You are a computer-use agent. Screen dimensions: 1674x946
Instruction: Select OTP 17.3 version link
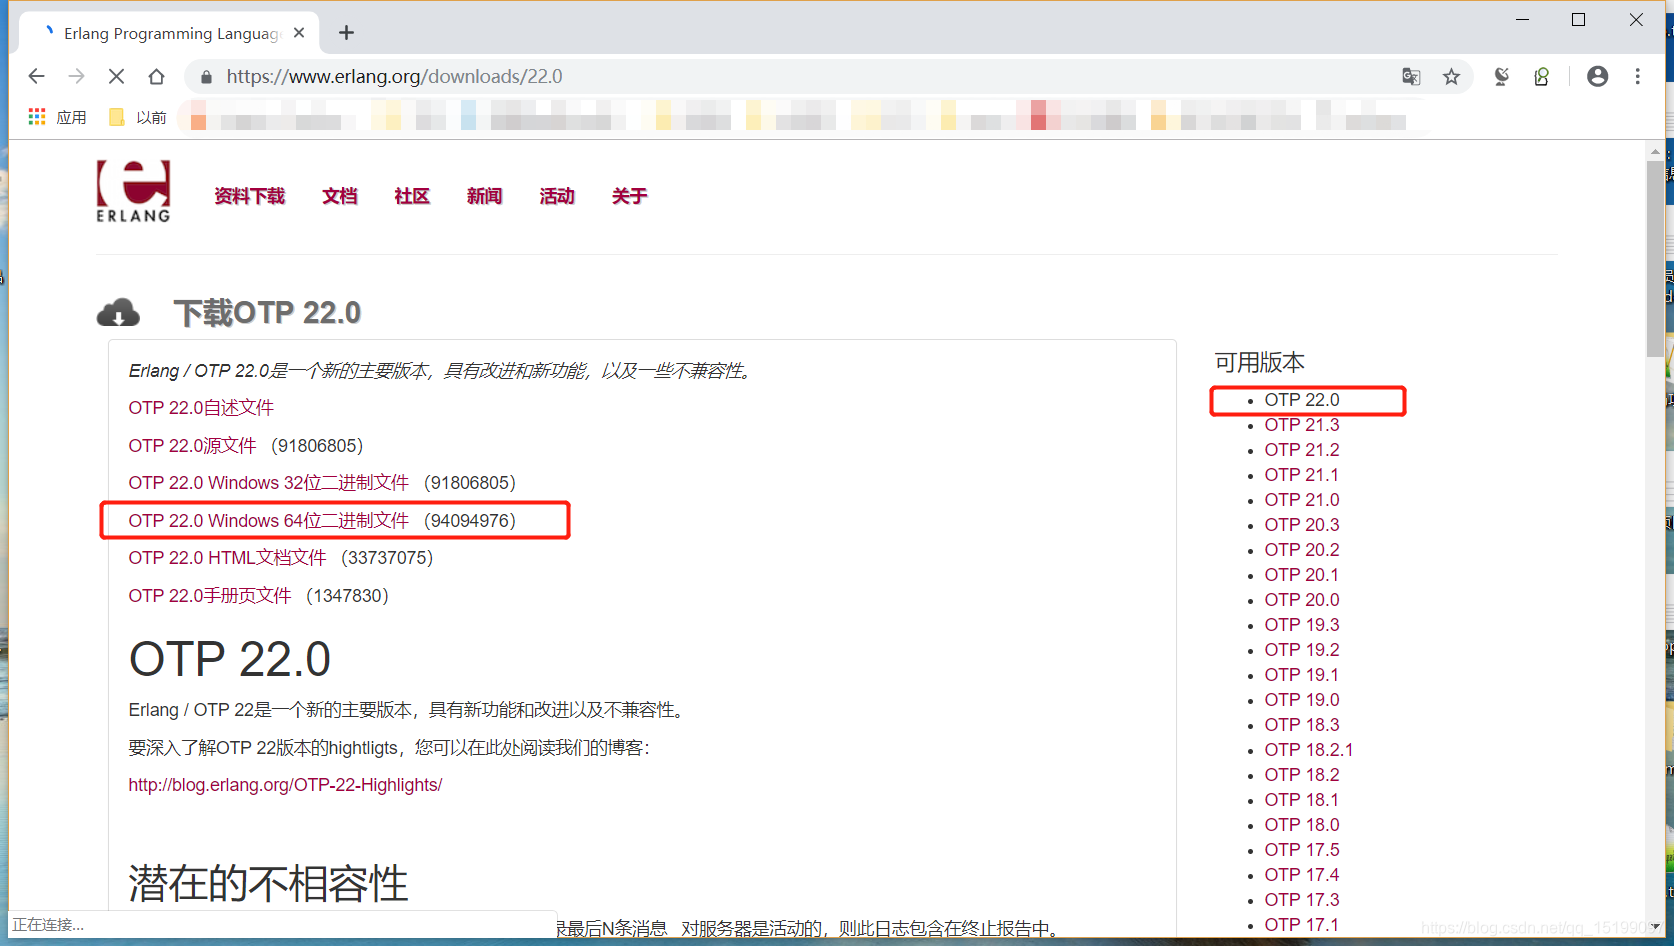point(1302,900)
